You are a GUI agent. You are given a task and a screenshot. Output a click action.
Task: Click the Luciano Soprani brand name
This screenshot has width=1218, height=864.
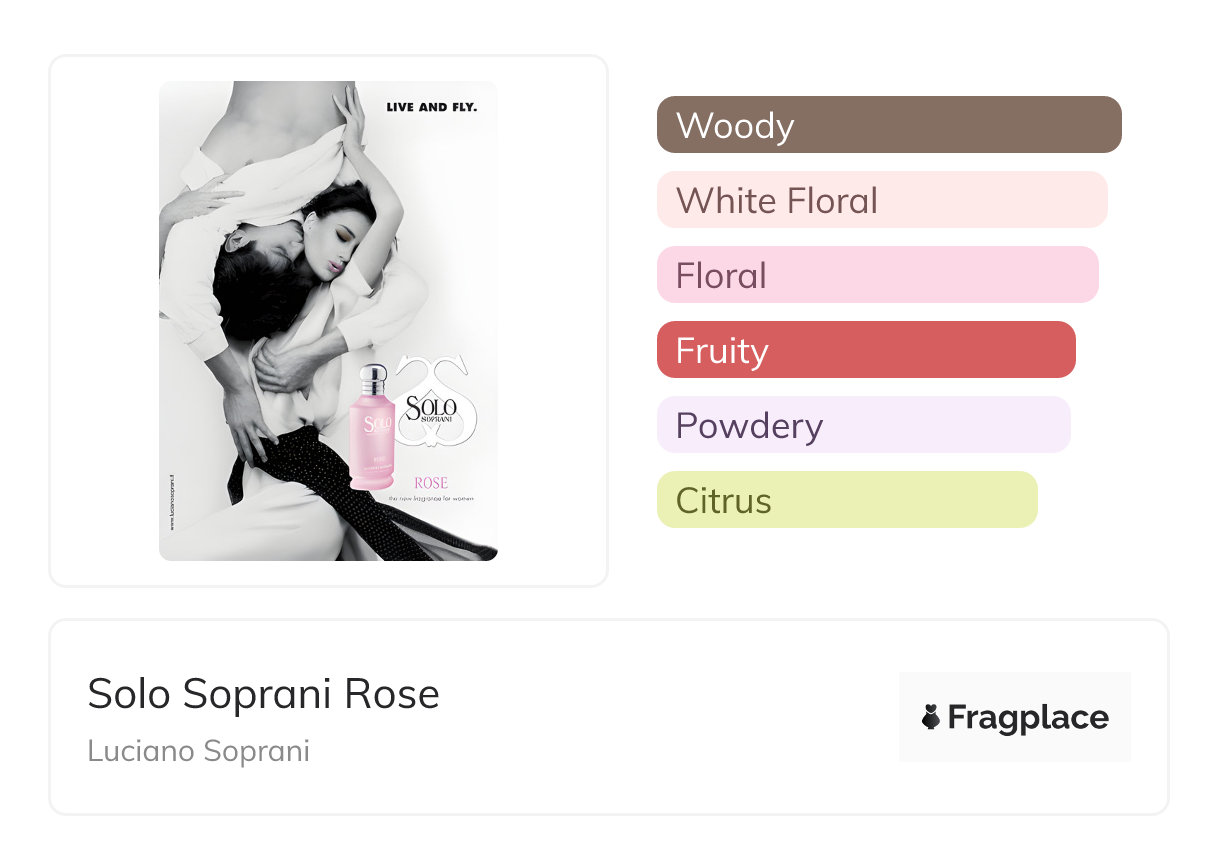(x=198, y=751)
